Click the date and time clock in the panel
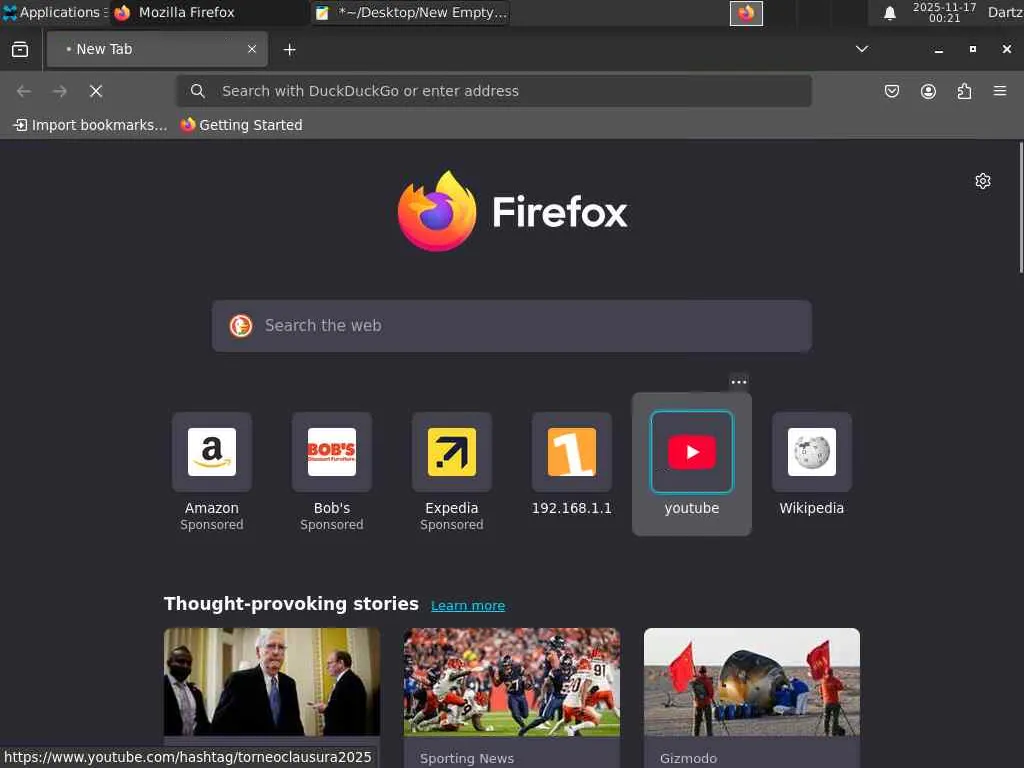 coord(944,12)
